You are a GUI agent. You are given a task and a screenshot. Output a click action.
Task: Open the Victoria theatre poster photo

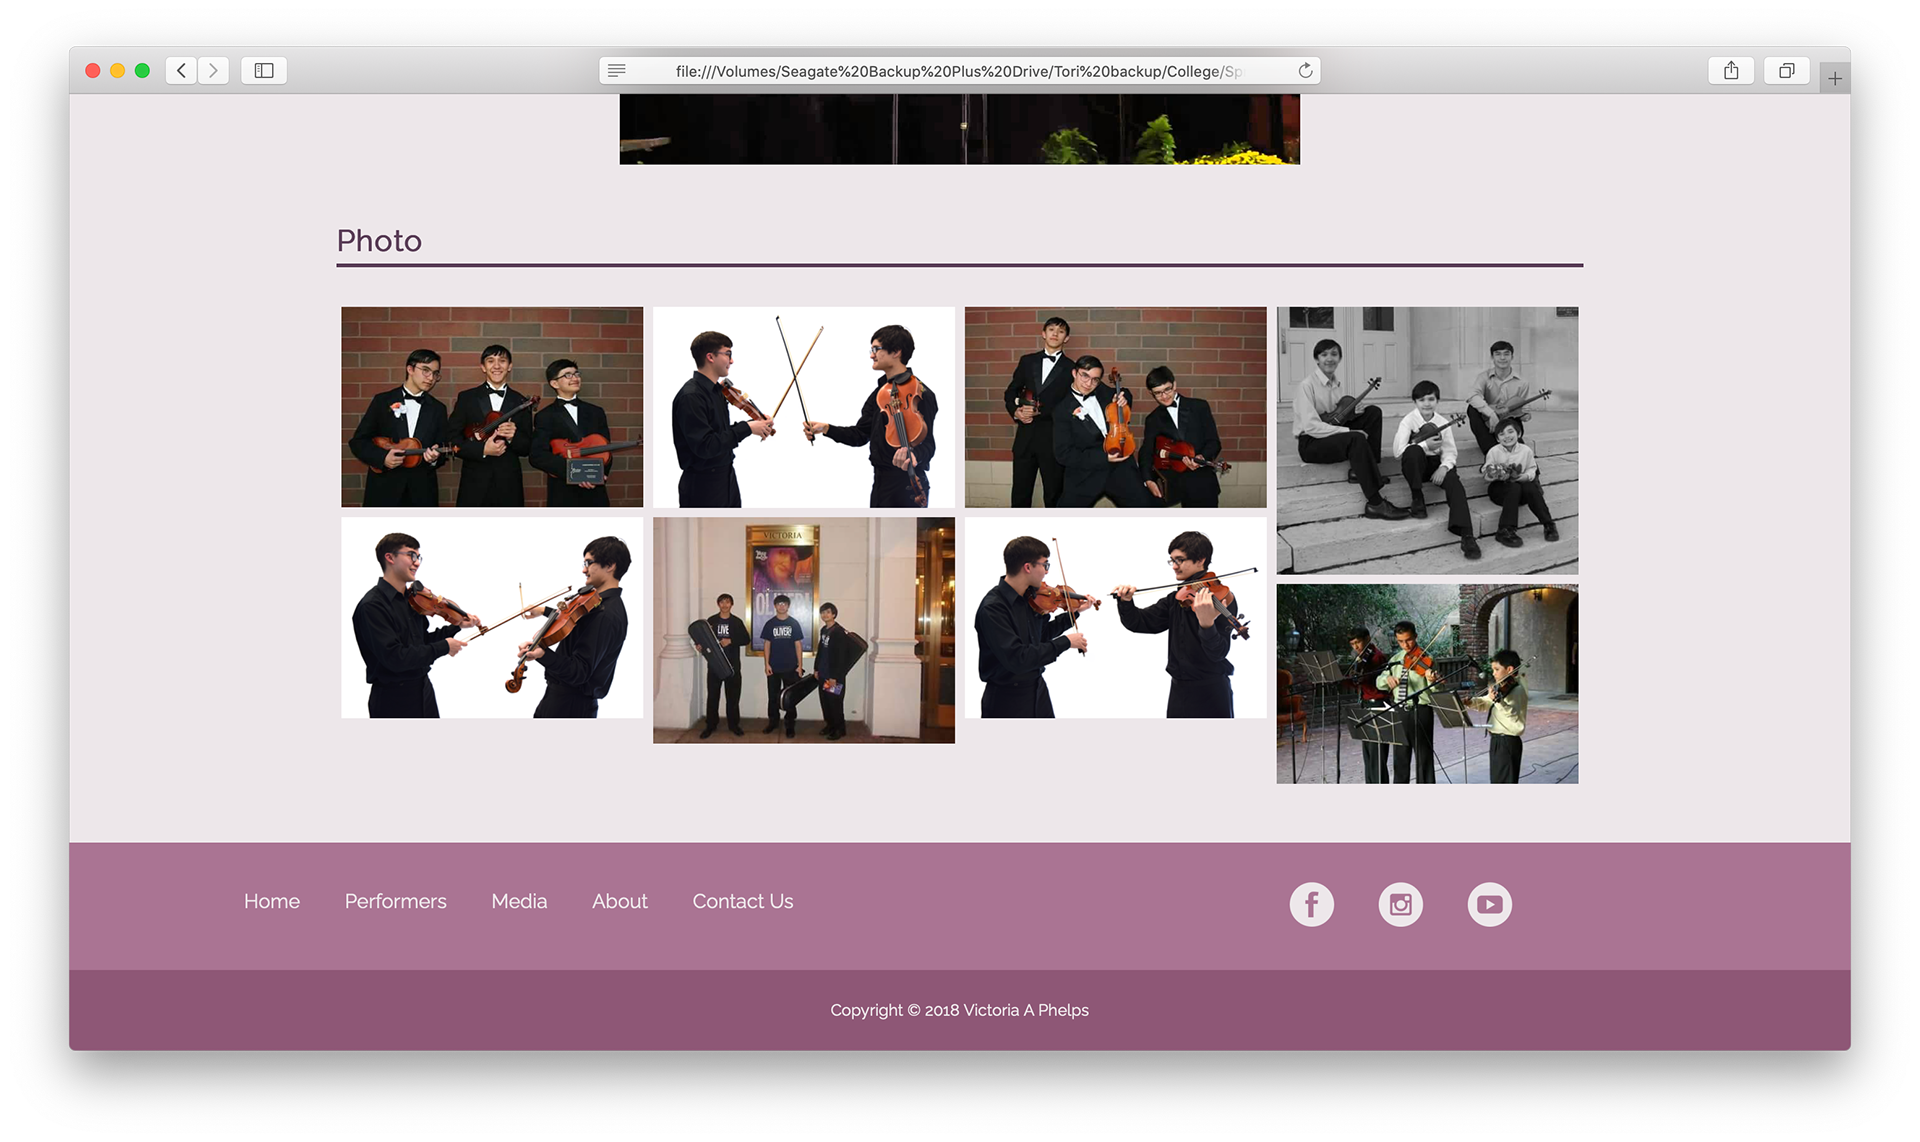pos(804,630)
